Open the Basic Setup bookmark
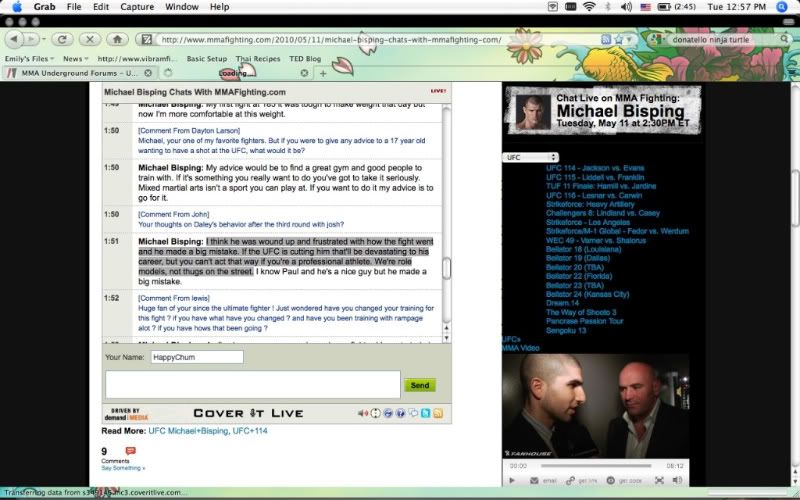Viewport: 800px width, 500px height. [207, 59]
